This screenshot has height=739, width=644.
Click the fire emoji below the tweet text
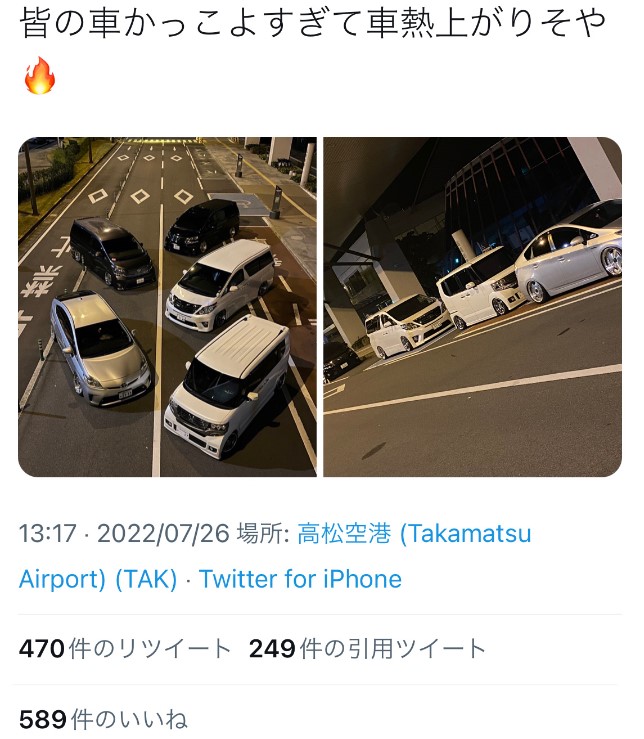40,76
